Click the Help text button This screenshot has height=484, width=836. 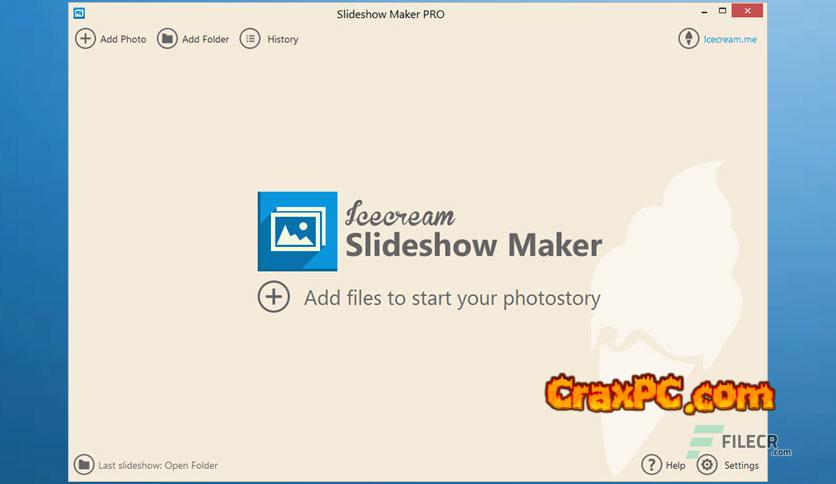pyautogui.click(x=675, y=465)
